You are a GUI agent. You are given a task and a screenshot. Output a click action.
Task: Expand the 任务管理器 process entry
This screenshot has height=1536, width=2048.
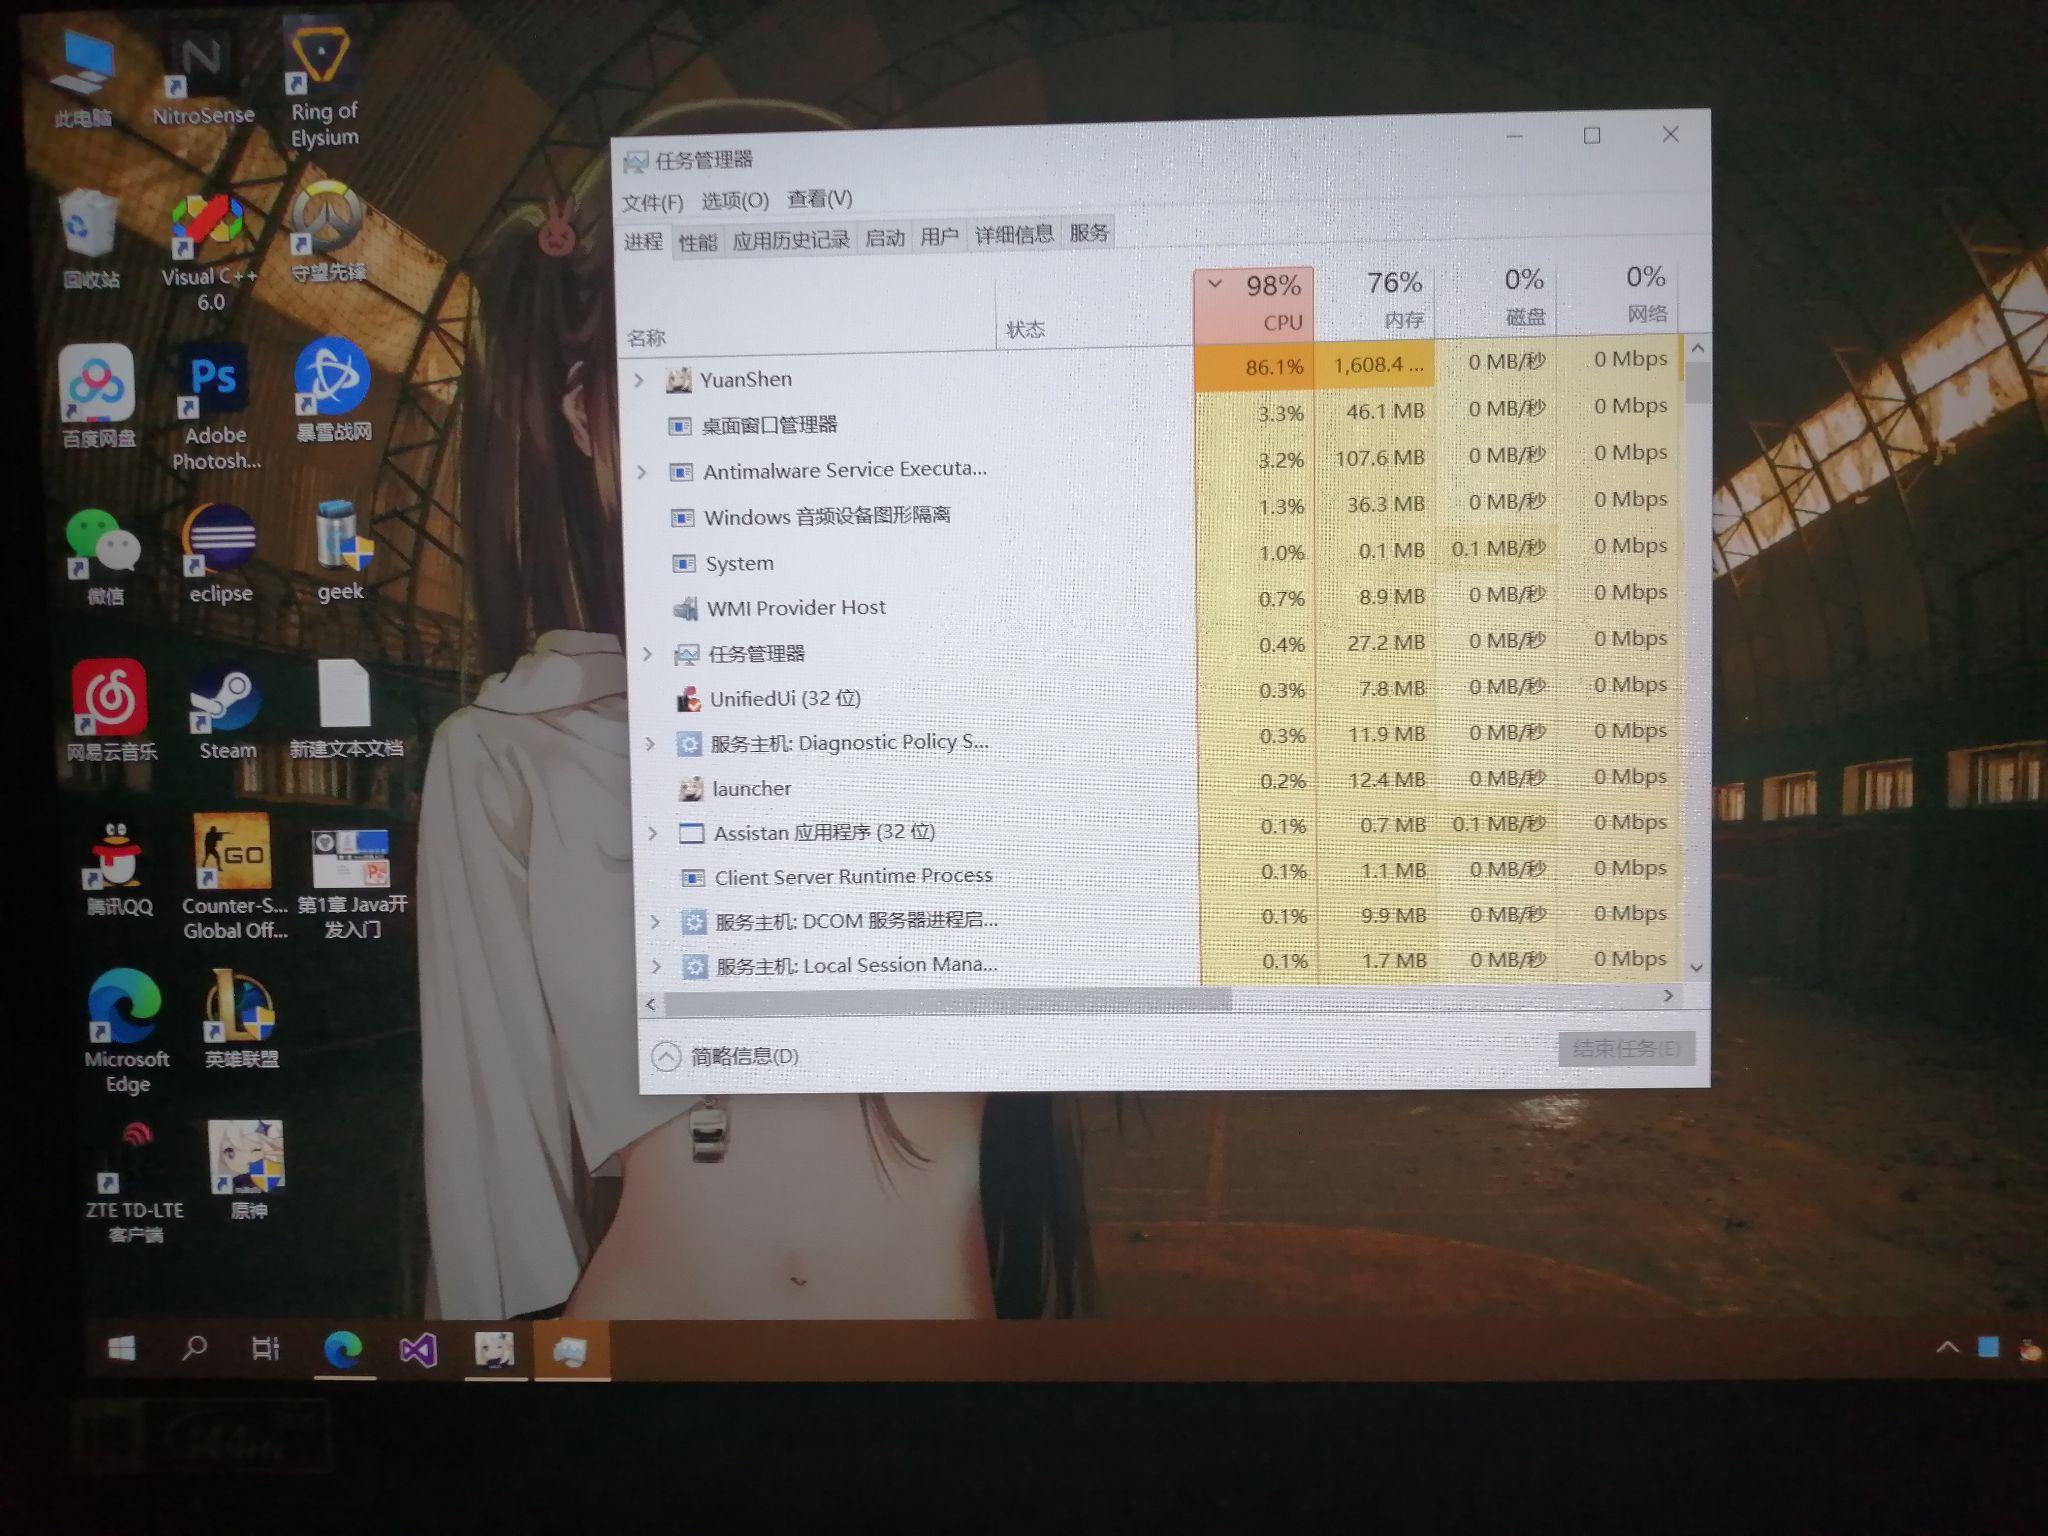647,654
